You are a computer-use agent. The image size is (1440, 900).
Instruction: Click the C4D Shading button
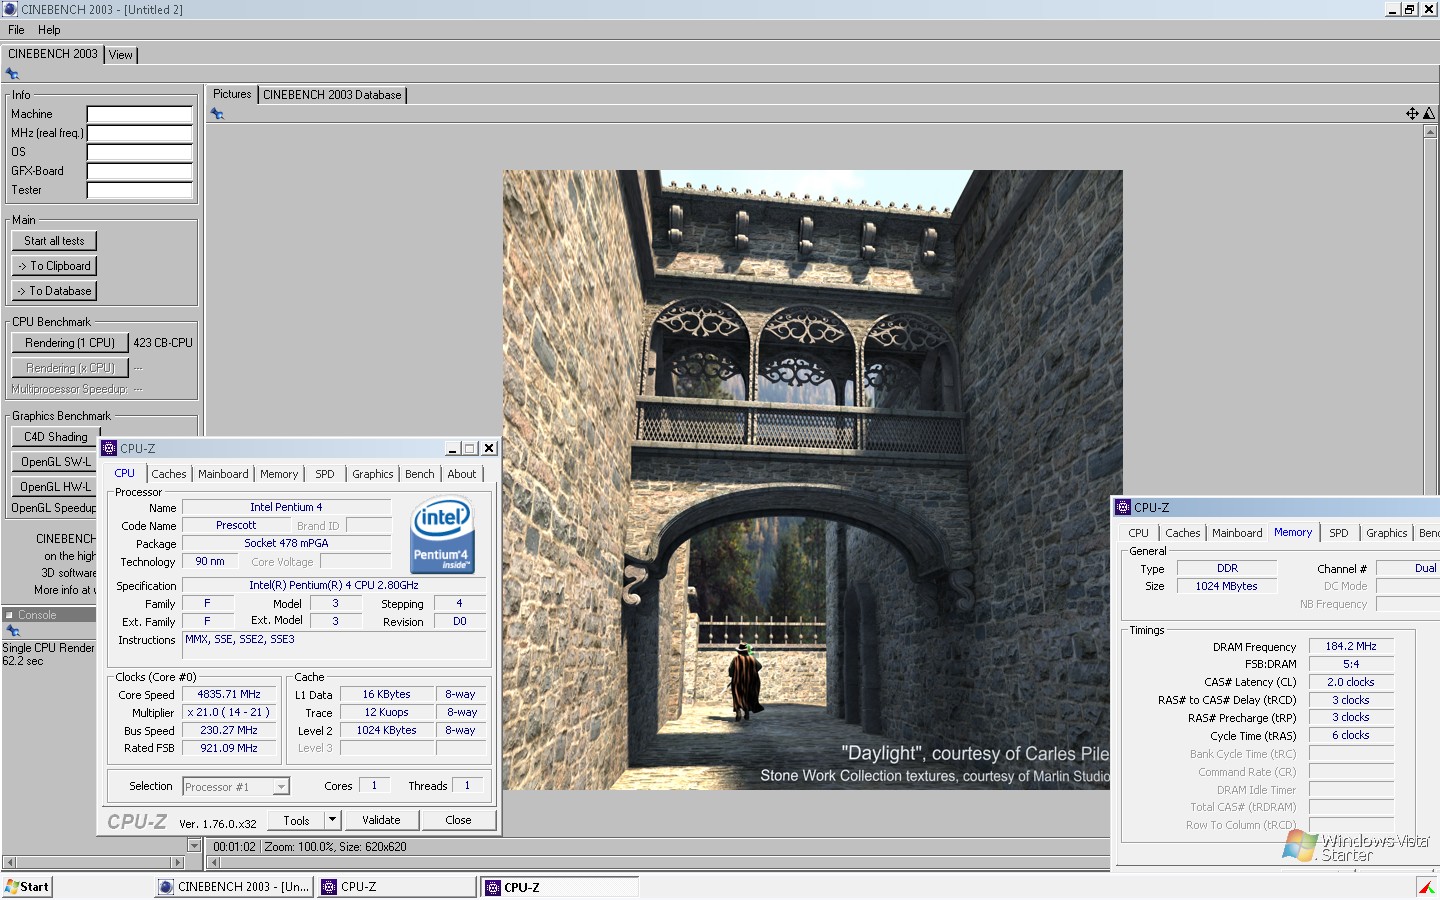pos(55,437)
